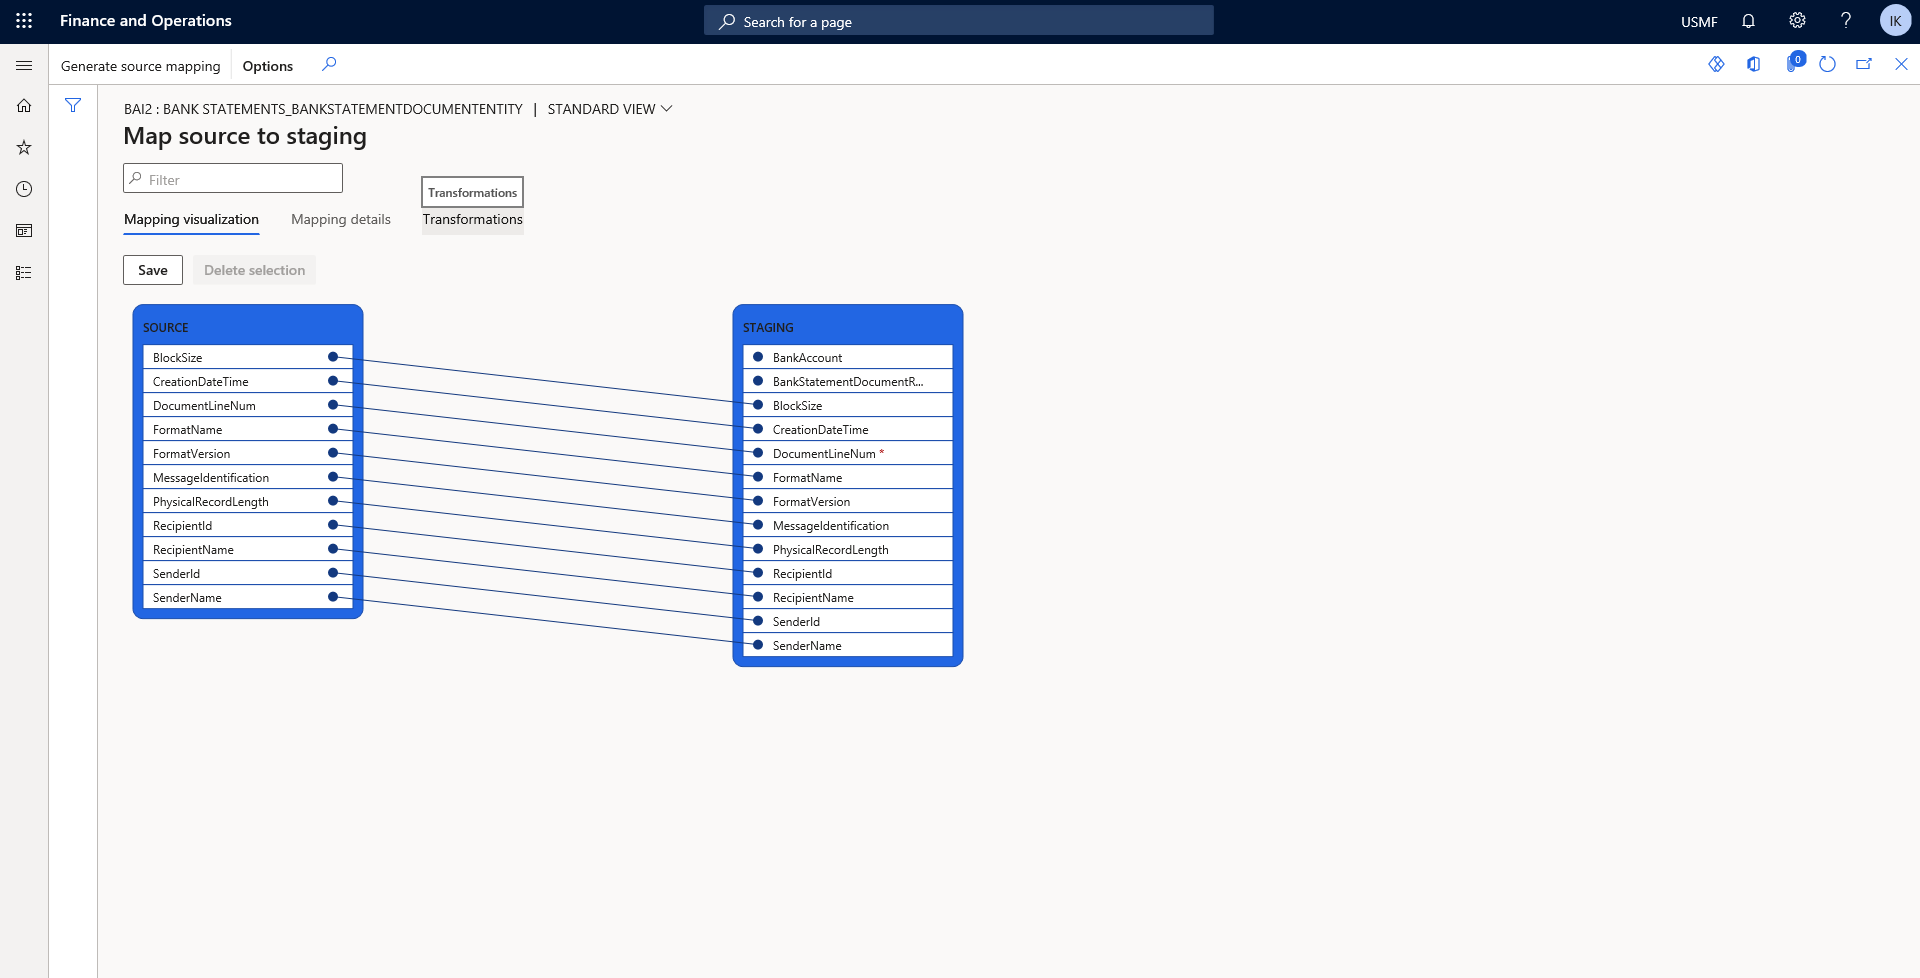Screen dimensions: 1920x978
Task: Select staging field SenderId
Action: click(x=848, y=621)
